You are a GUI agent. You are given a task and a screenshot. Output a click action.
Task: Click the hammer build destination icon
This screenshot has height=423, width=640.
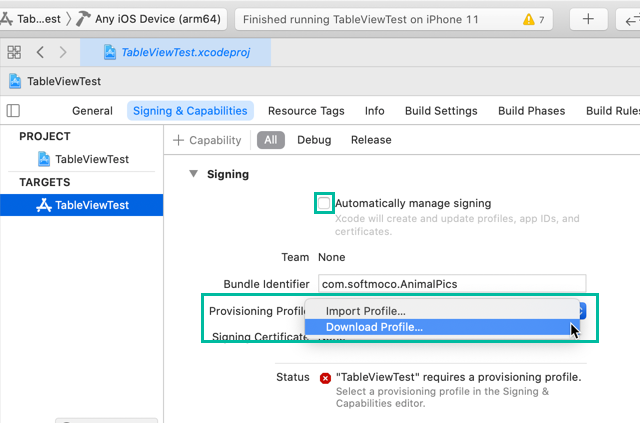click(83, 19)
